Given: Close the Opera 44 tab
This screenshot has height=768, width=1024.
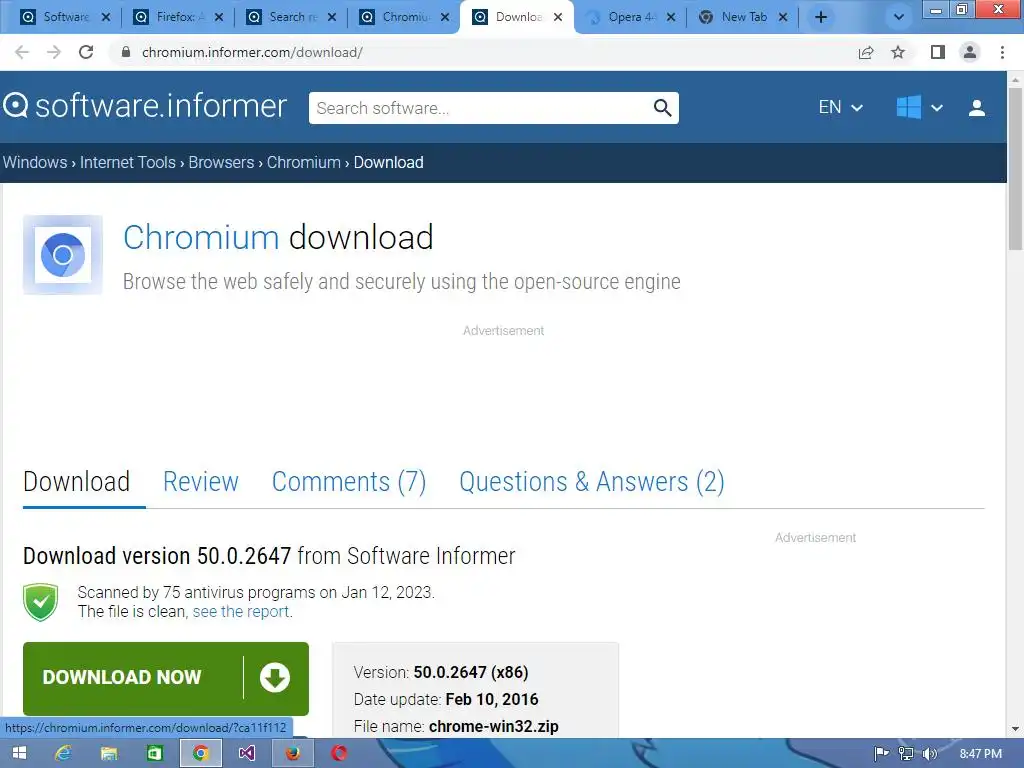Looking at the screenshot, I should tap(671, 17).
